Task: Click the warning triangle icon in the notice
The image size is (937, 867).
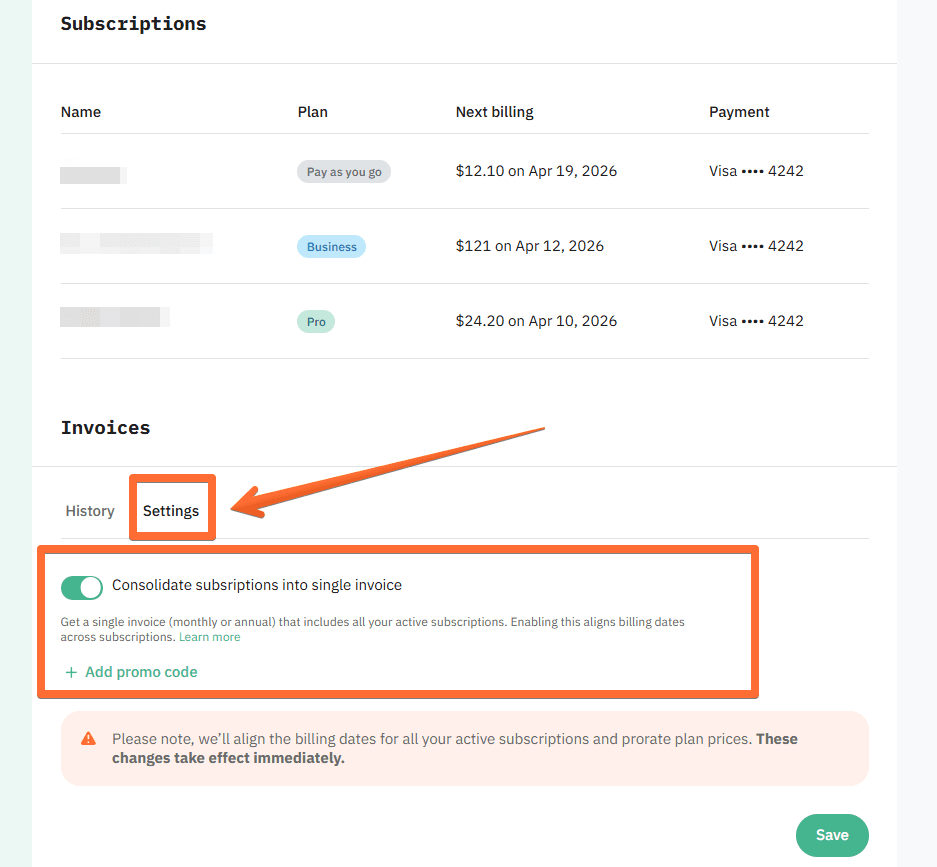Action: (x=89, y=739)
